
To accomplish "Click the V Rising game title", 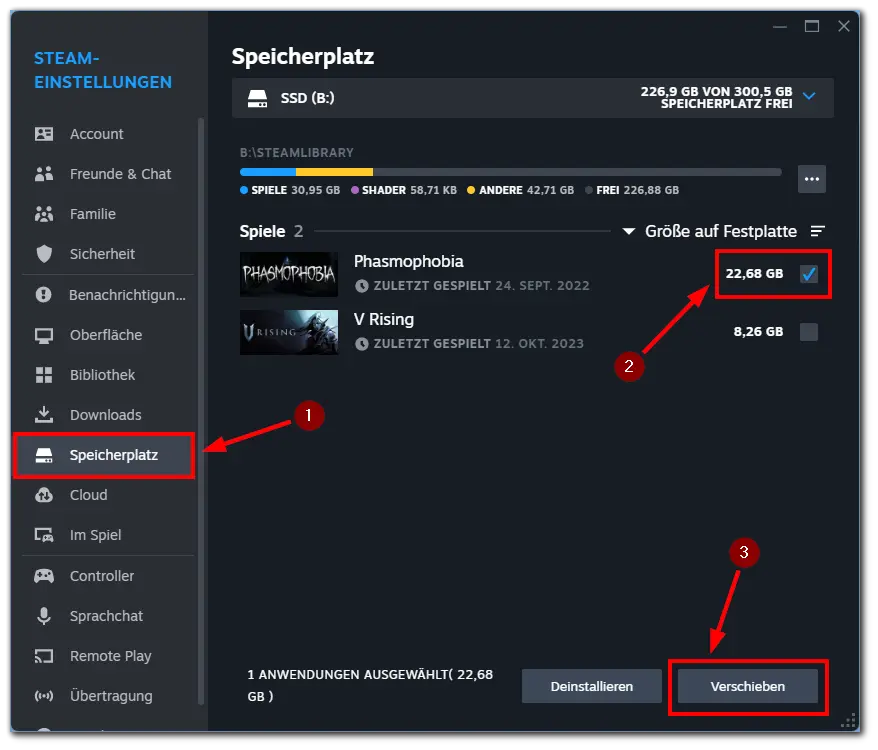I will [384, 319].
